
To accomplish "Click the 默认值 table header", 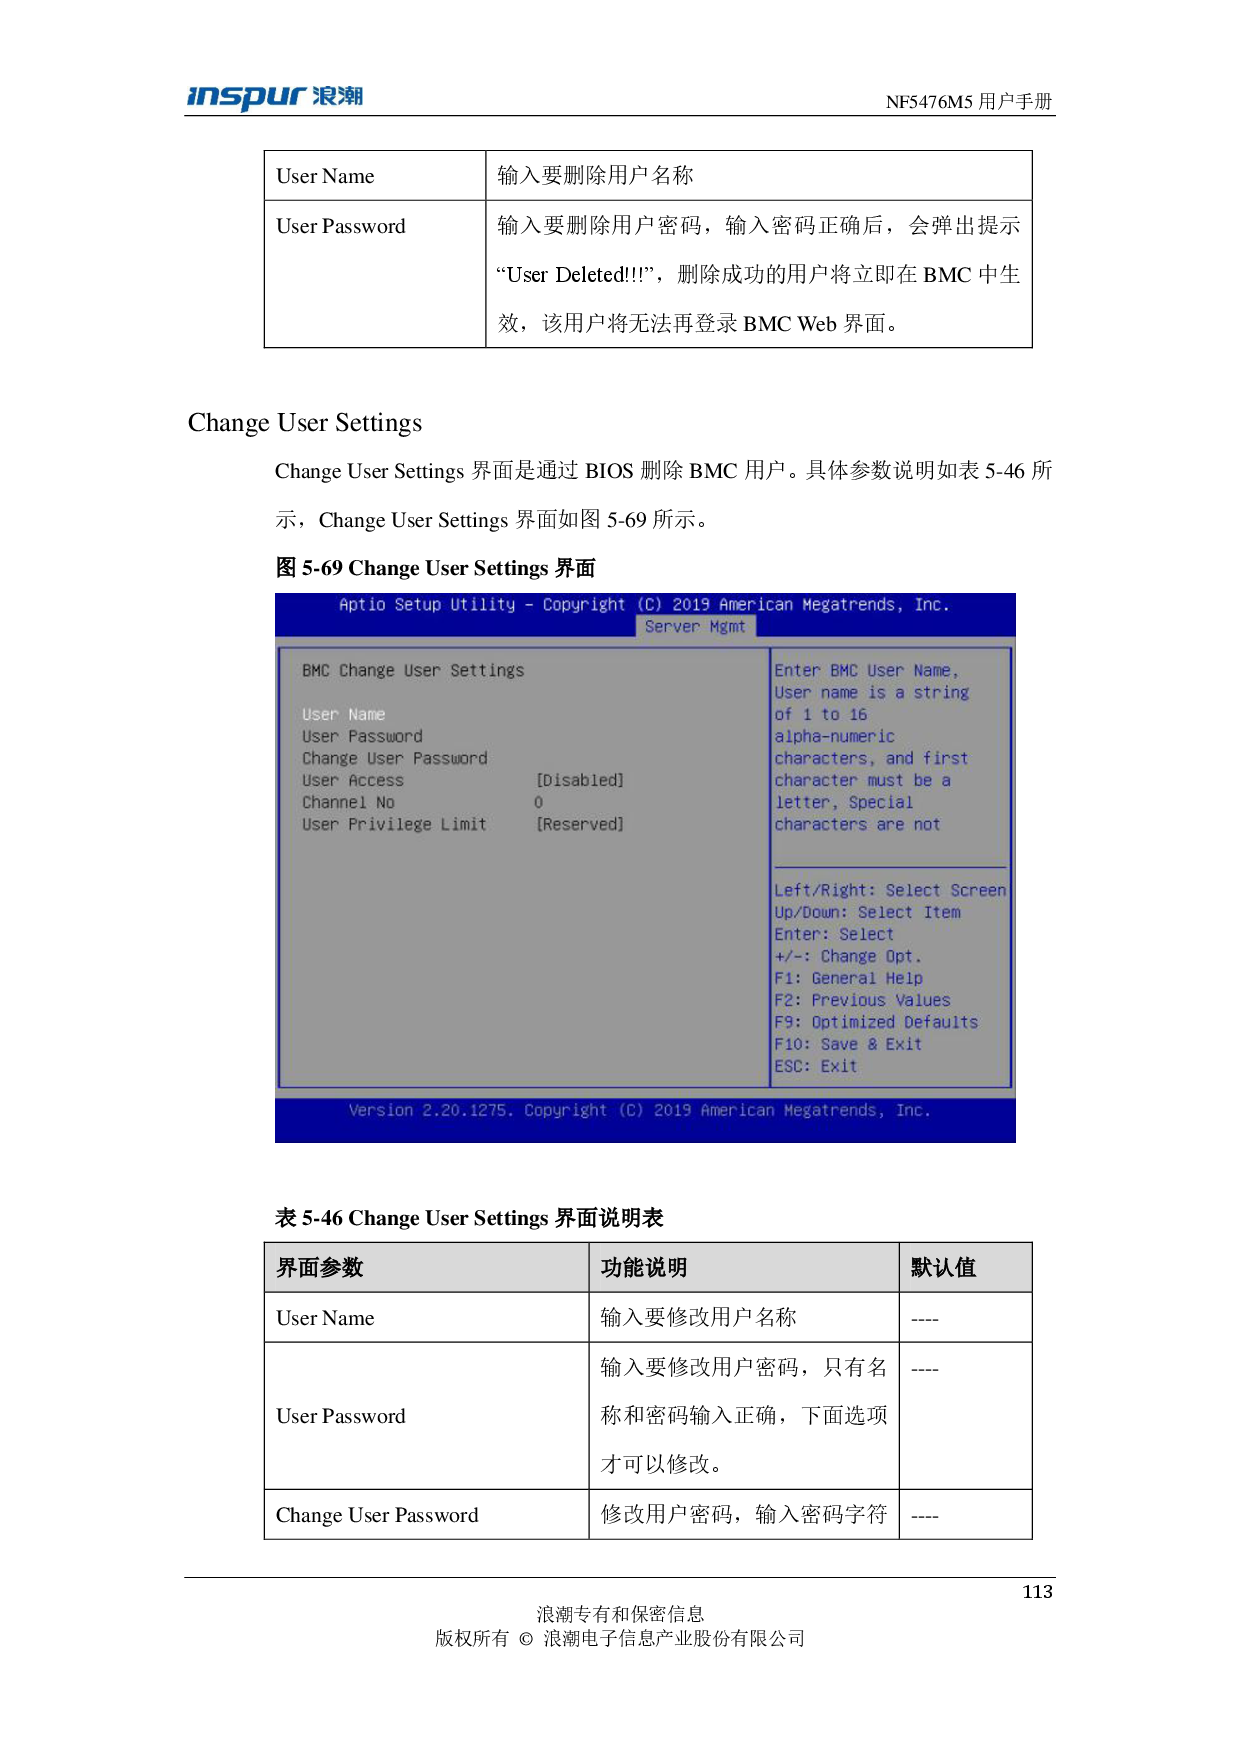I will pyautogui.click(x=943, y=1268).
